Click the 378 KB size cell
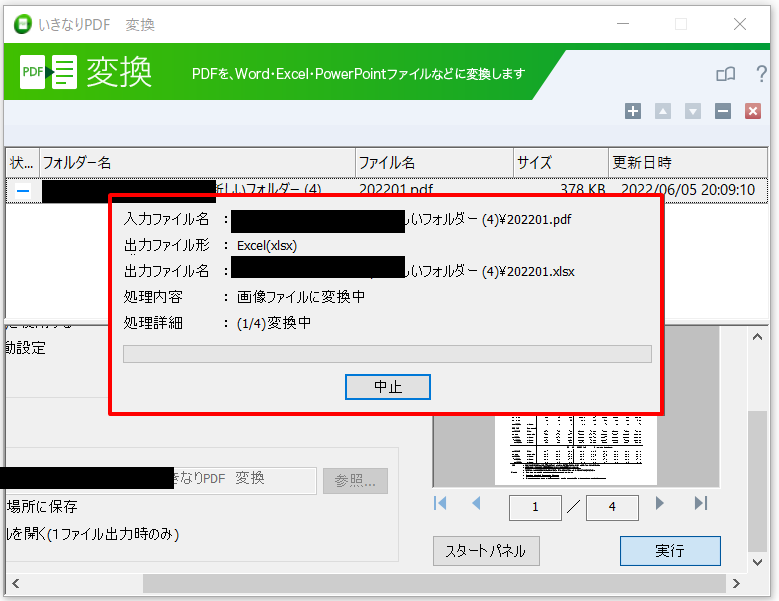 pyautogui.click(x=582, y=189)
